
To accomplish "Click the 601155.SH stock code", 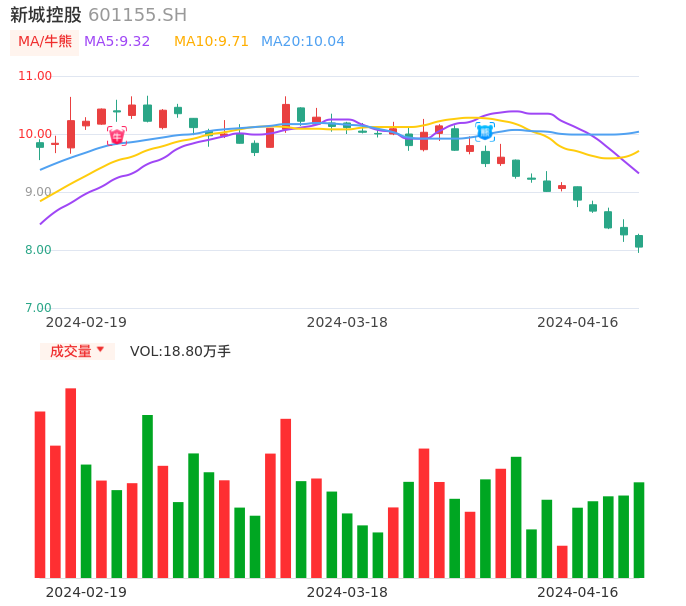I will (x=138, y=15).
